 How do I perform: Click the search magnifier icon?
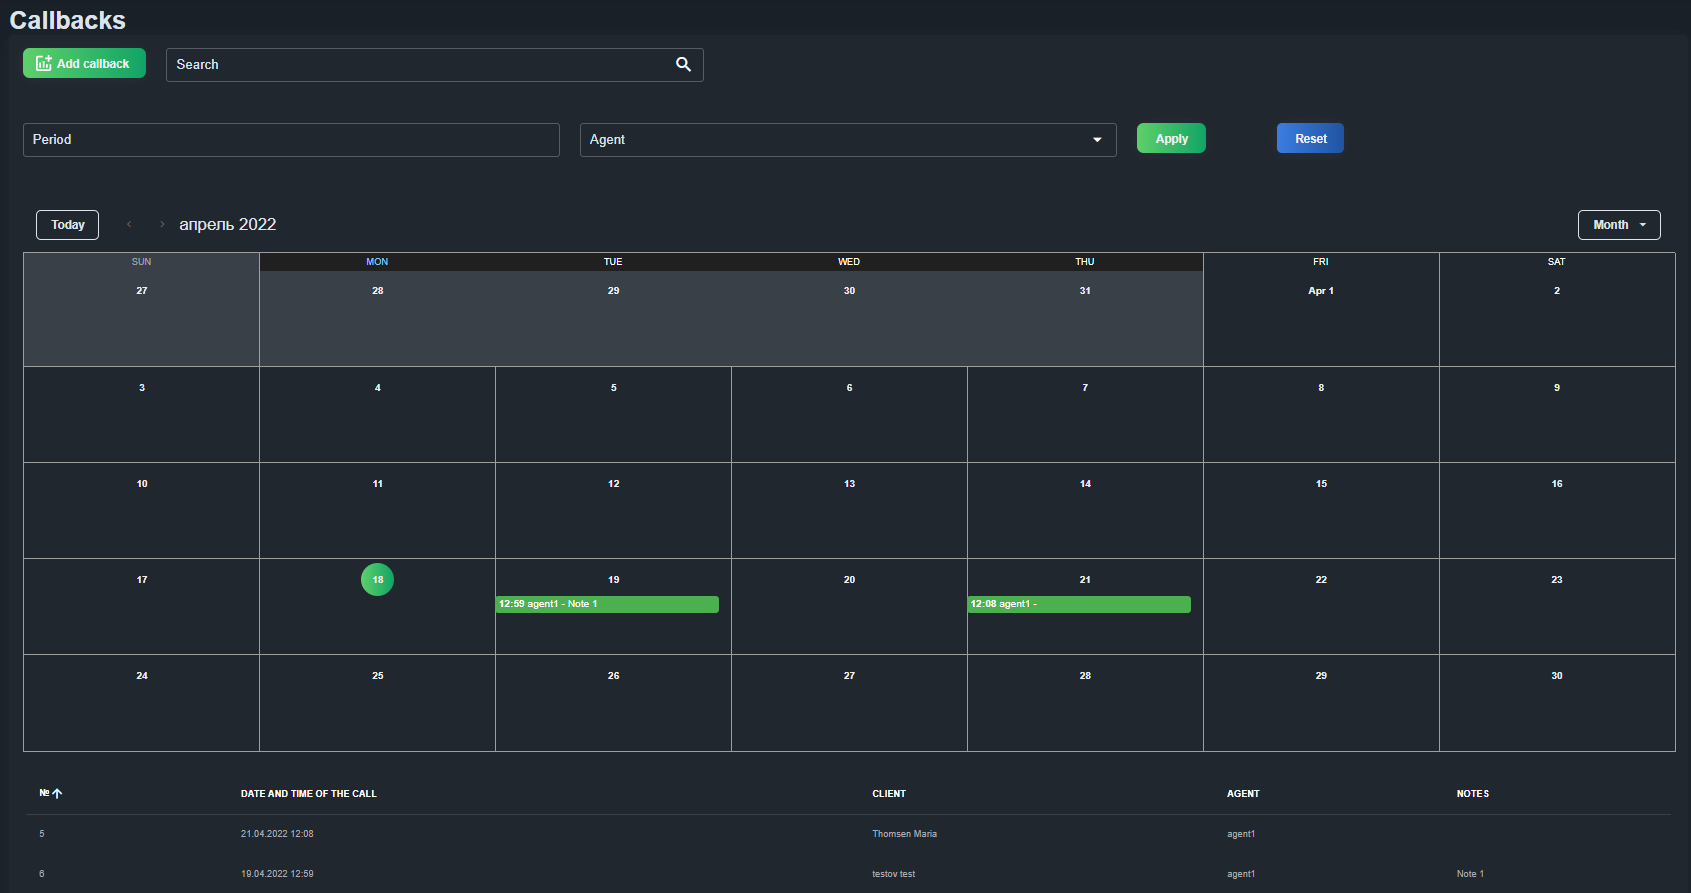click(x=683, y=64)
